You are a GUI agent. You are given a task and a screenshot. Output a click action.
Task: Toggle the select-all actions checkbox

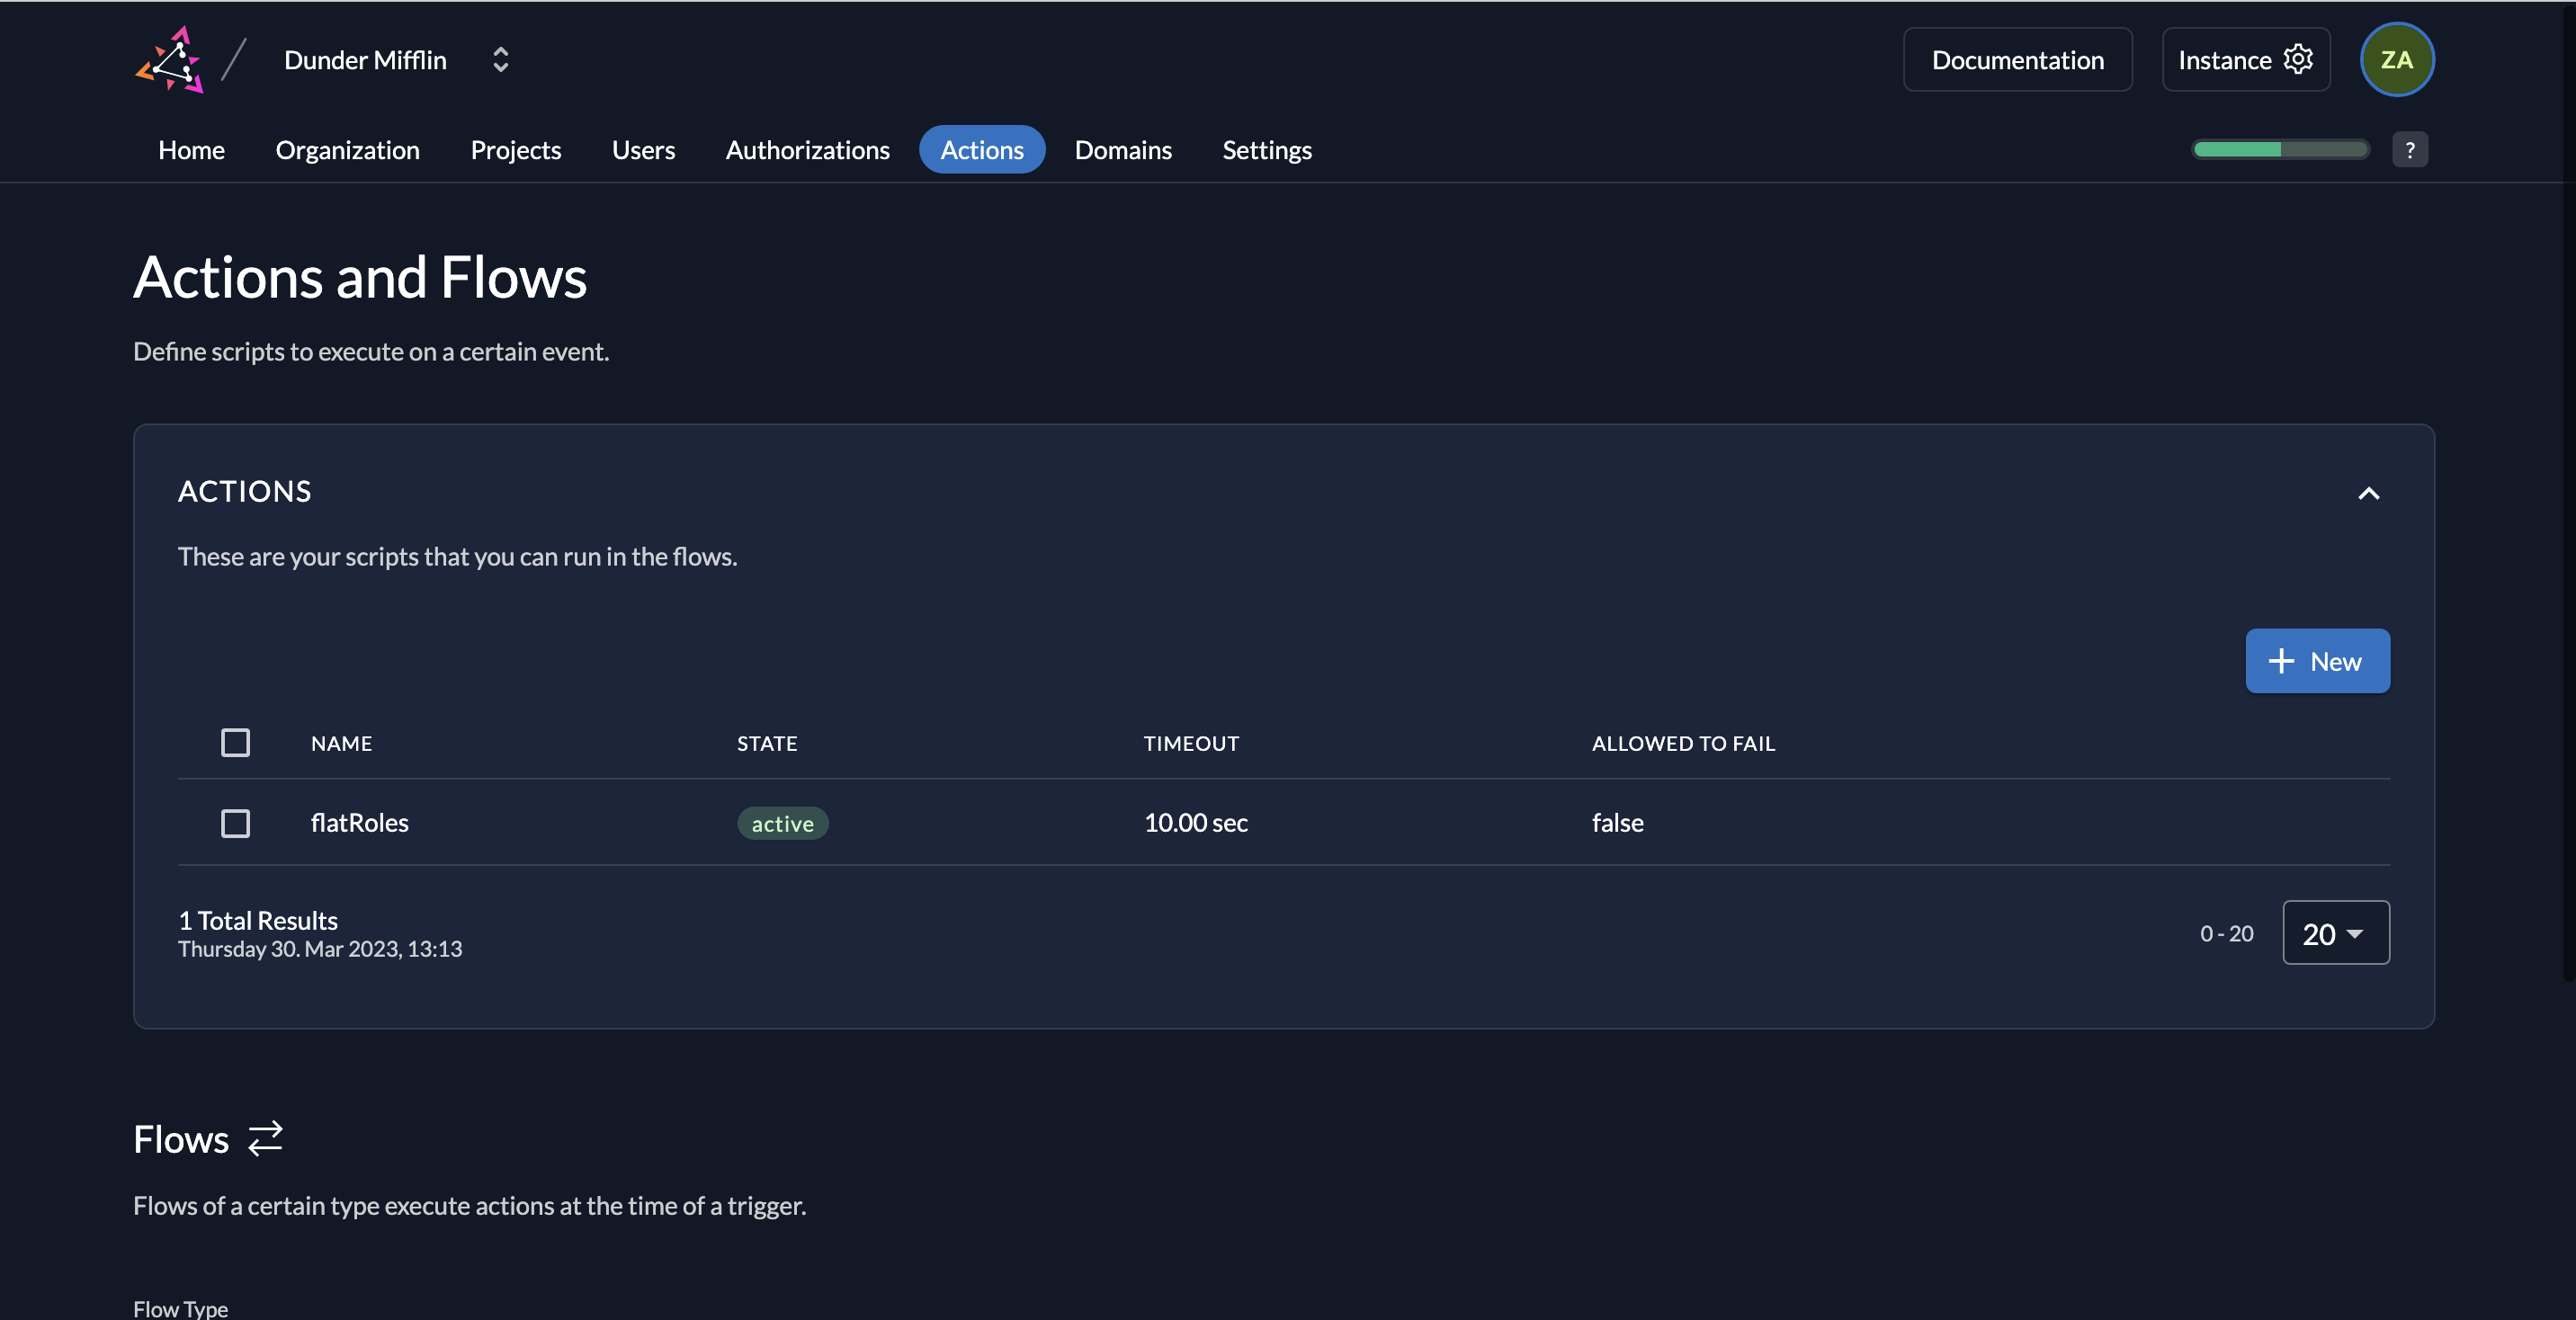click(235, 742)
